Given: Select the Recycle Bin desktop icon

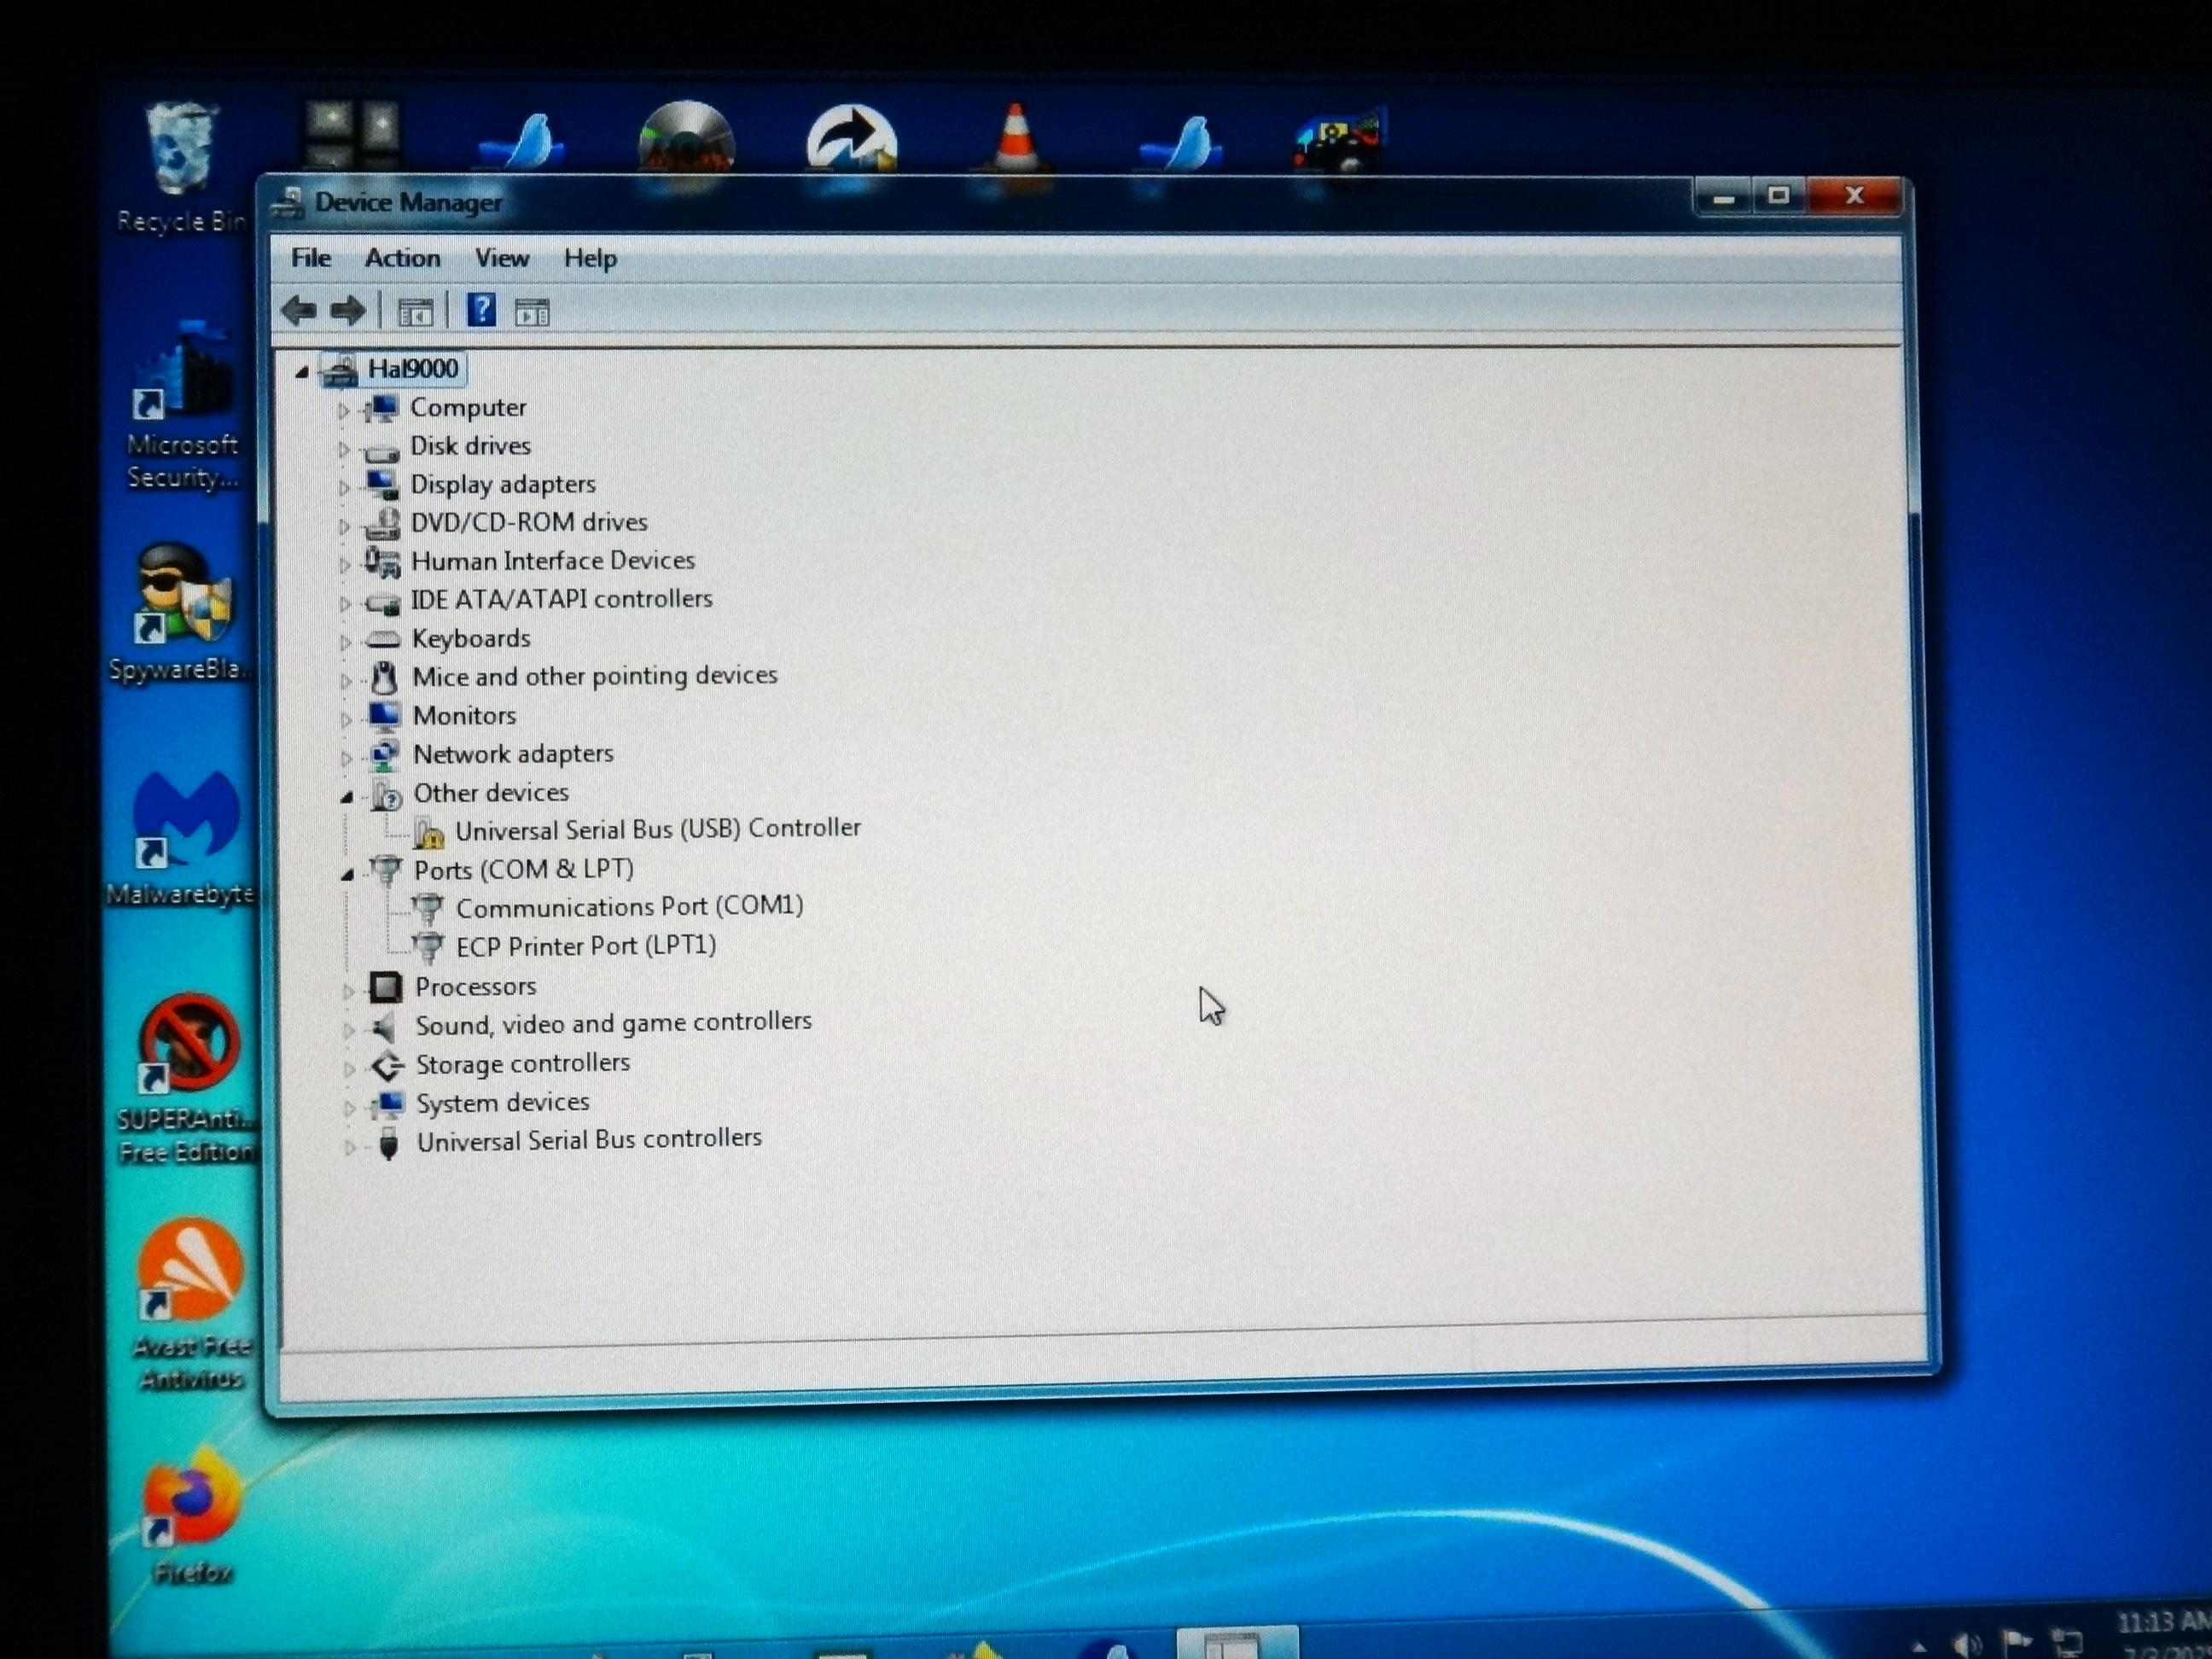Looking at the screenshot, I should [181, 166].
